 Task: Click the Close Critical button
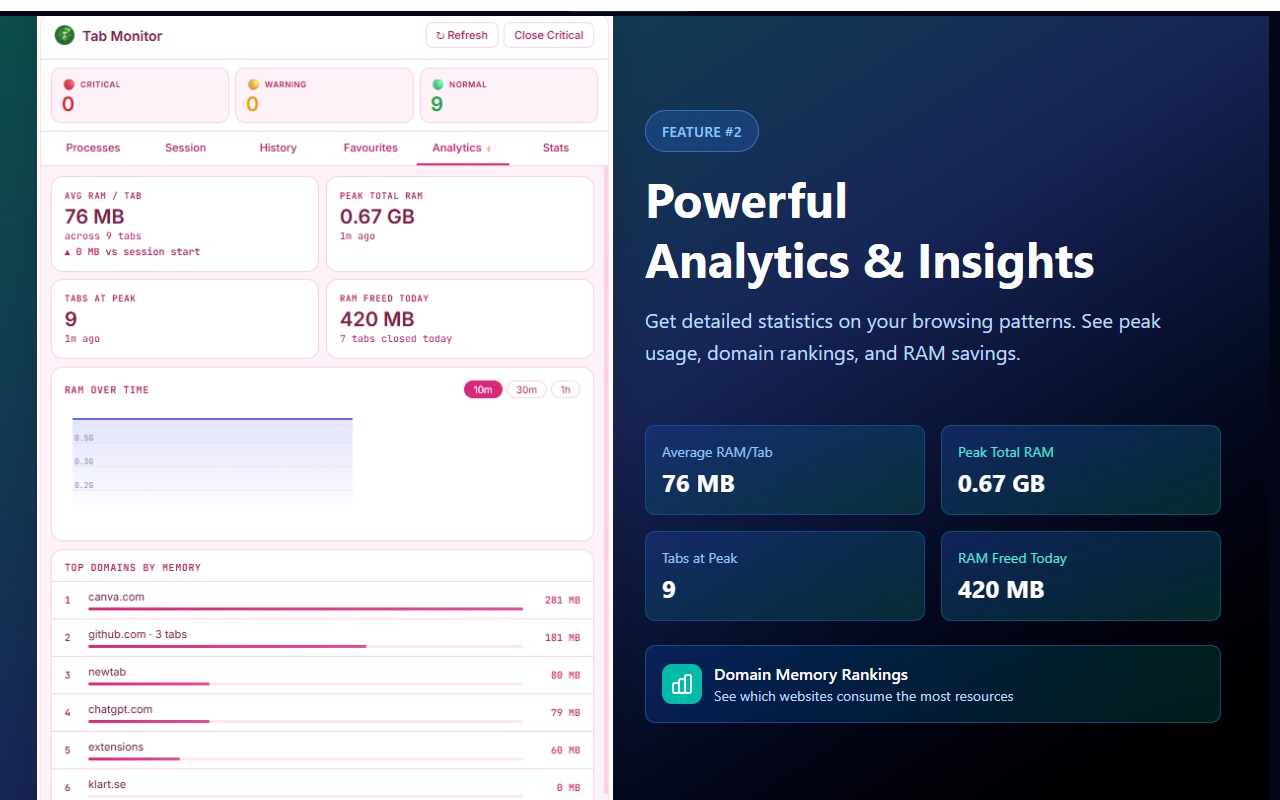549,35
